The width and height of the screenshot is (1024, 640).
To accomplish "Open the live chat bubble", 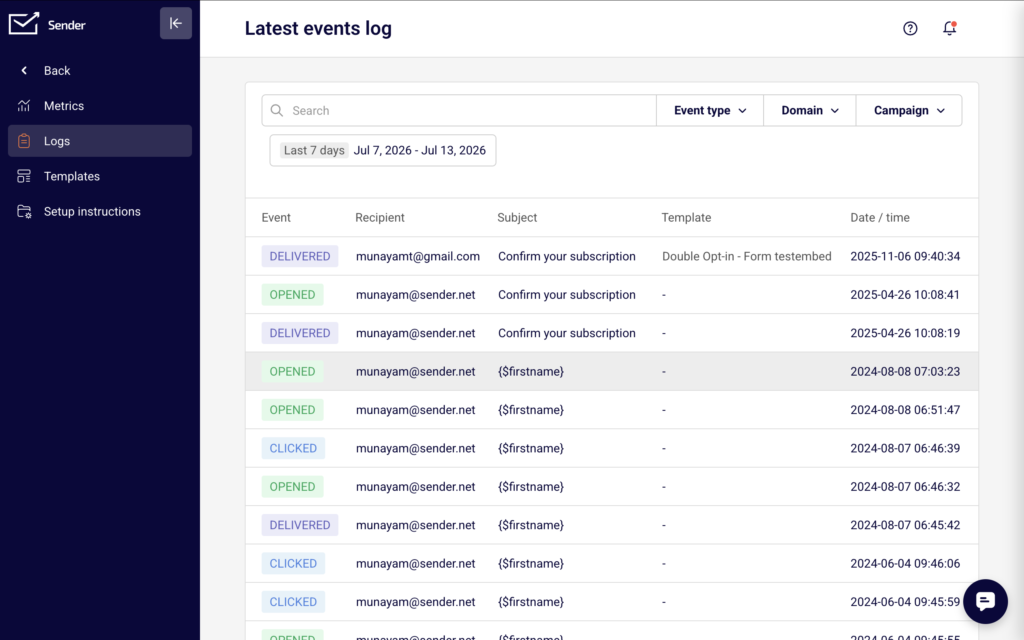I will 985,601.
